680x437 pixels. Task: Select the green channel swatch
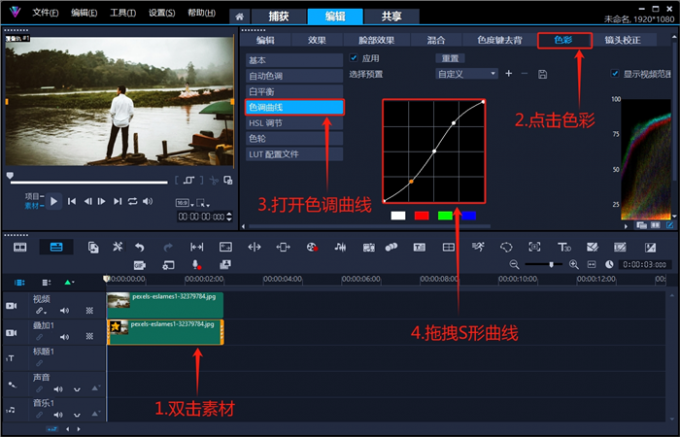pyautogui.click(x=445, y=215)
